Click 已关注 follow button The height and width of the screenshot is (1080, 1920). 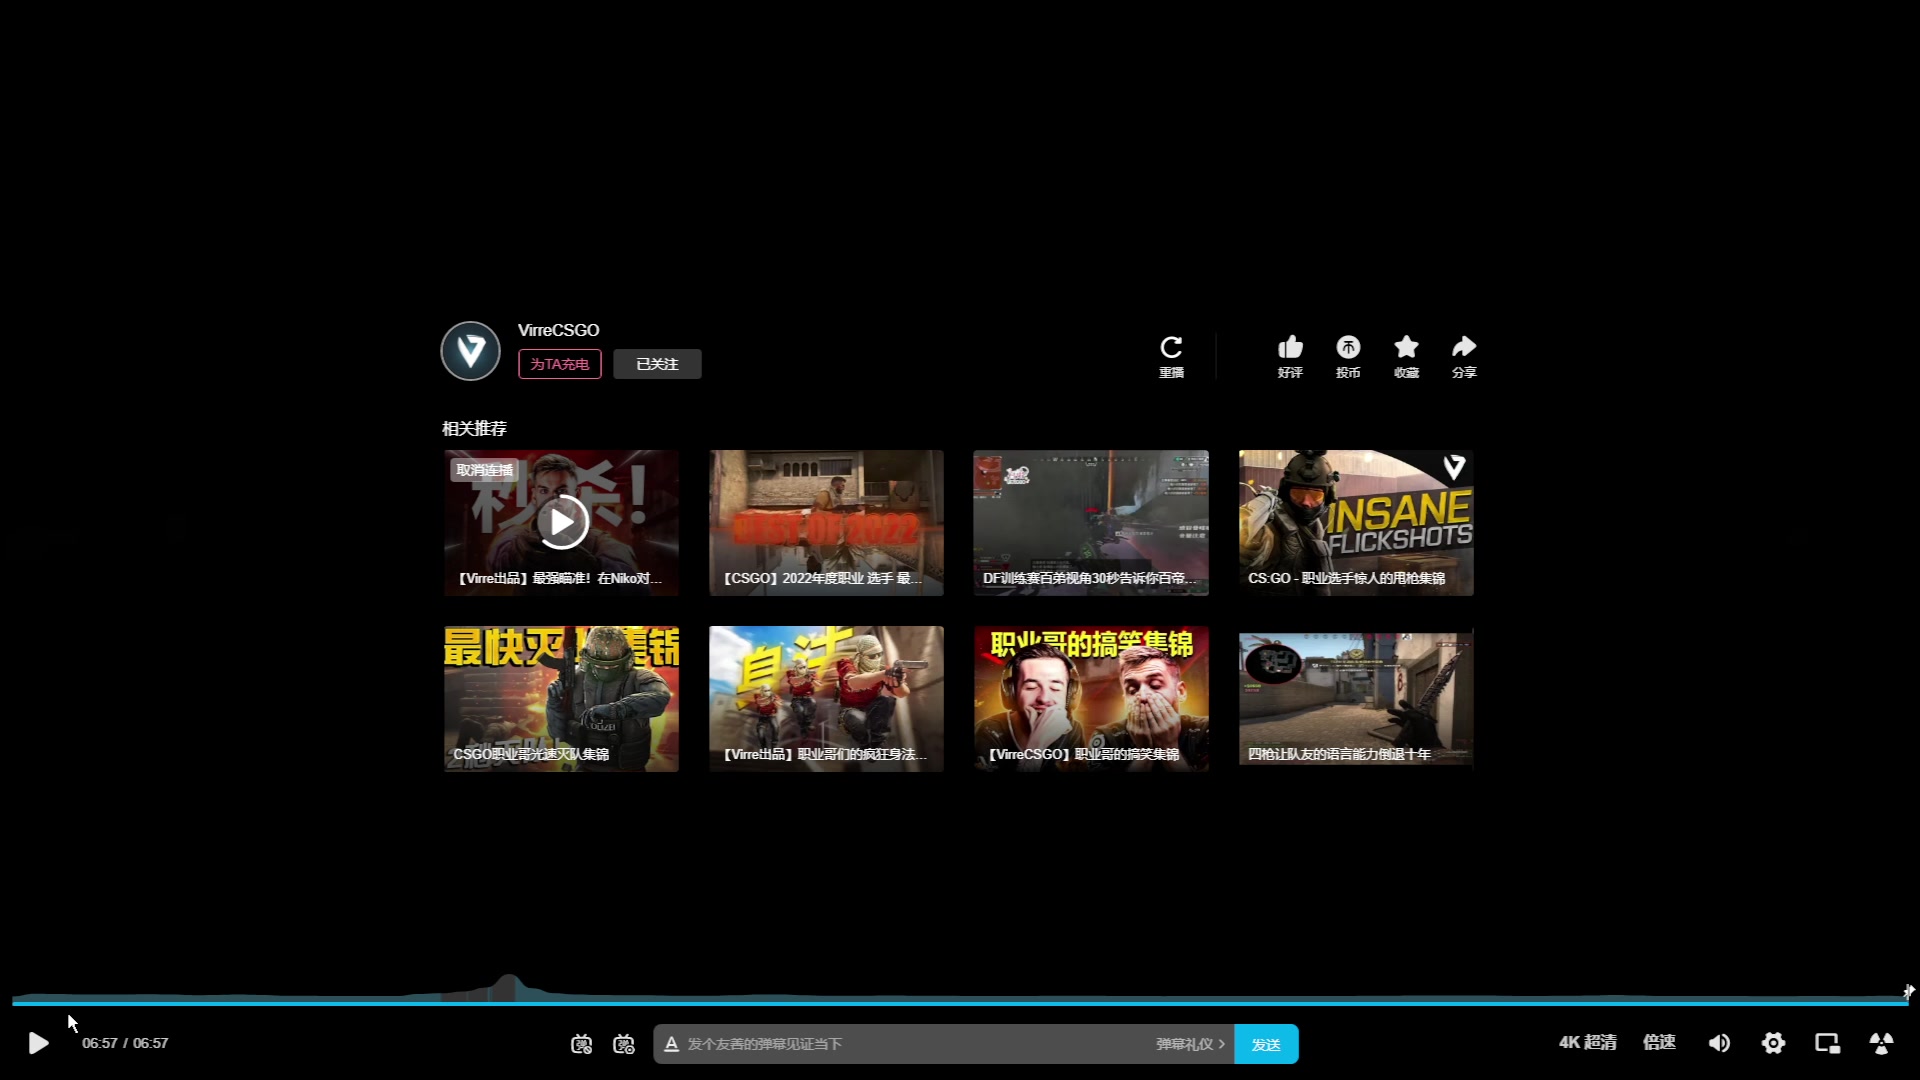coord(657,364)
